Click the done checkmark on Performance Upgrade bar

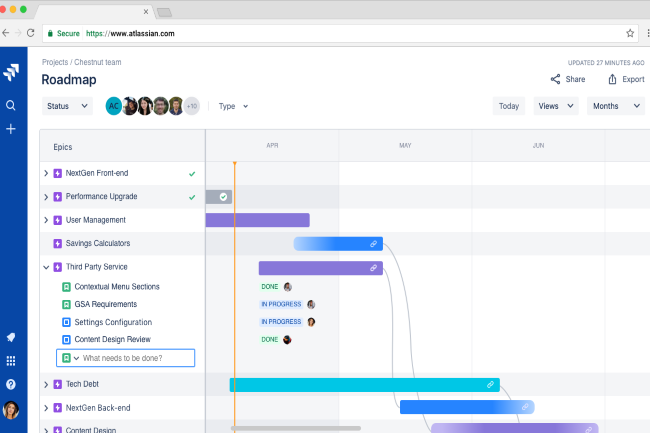(x=223, y=197)
